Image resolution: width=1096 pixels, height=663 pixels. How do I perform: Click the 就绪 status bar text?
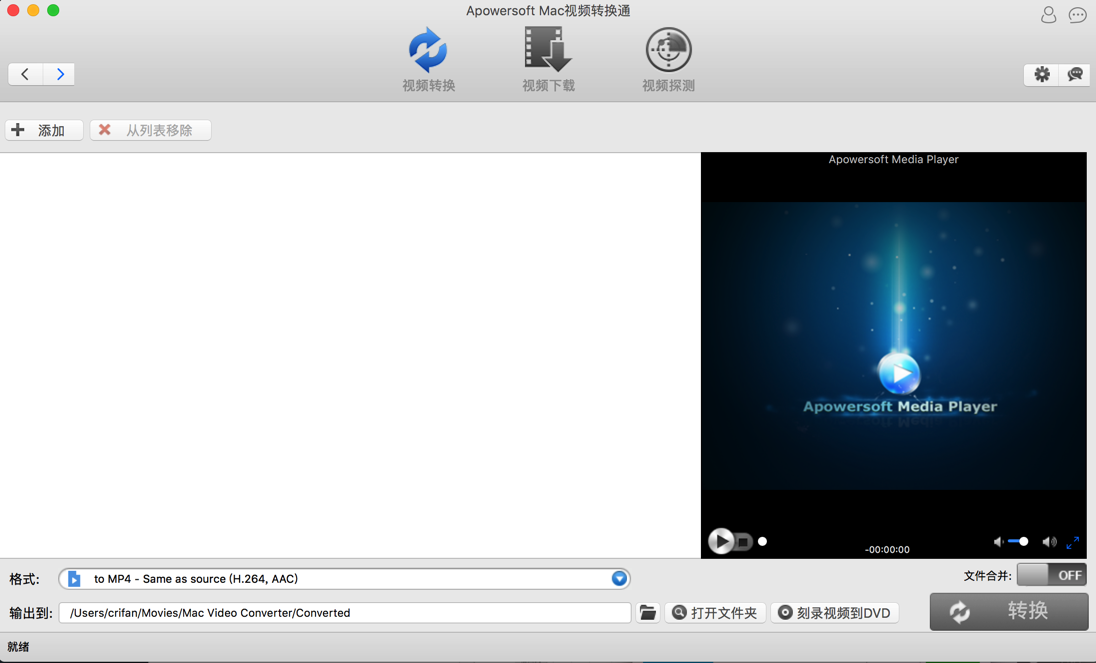click(18, 647)
